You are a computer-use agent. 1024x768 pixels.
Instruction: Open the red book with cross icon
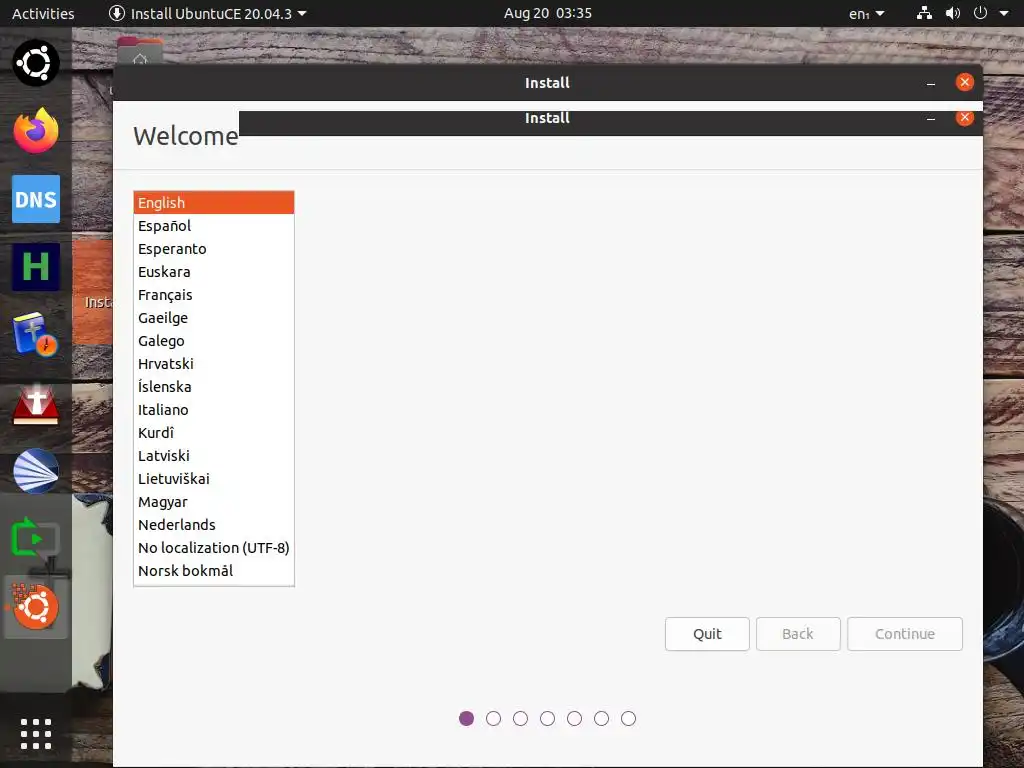click(36, 404)
